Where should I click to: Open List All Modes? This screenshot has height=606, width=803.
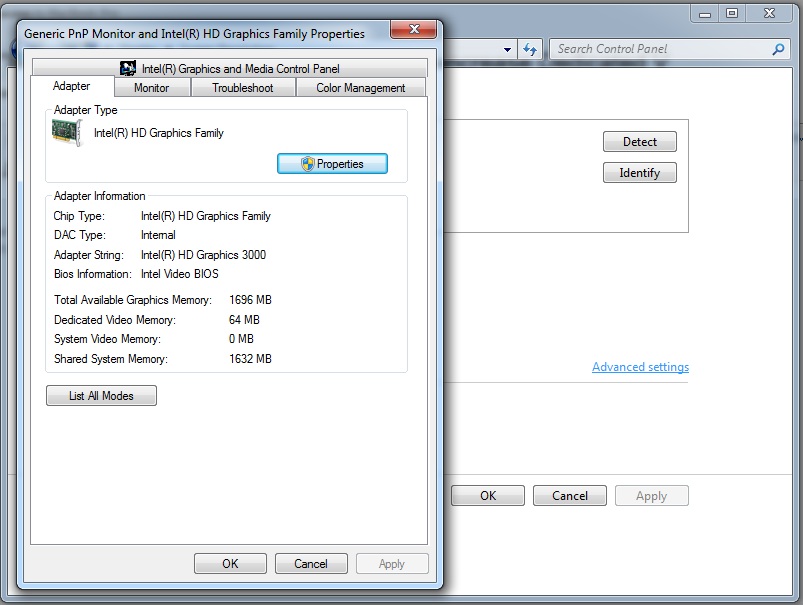point(101,395)
